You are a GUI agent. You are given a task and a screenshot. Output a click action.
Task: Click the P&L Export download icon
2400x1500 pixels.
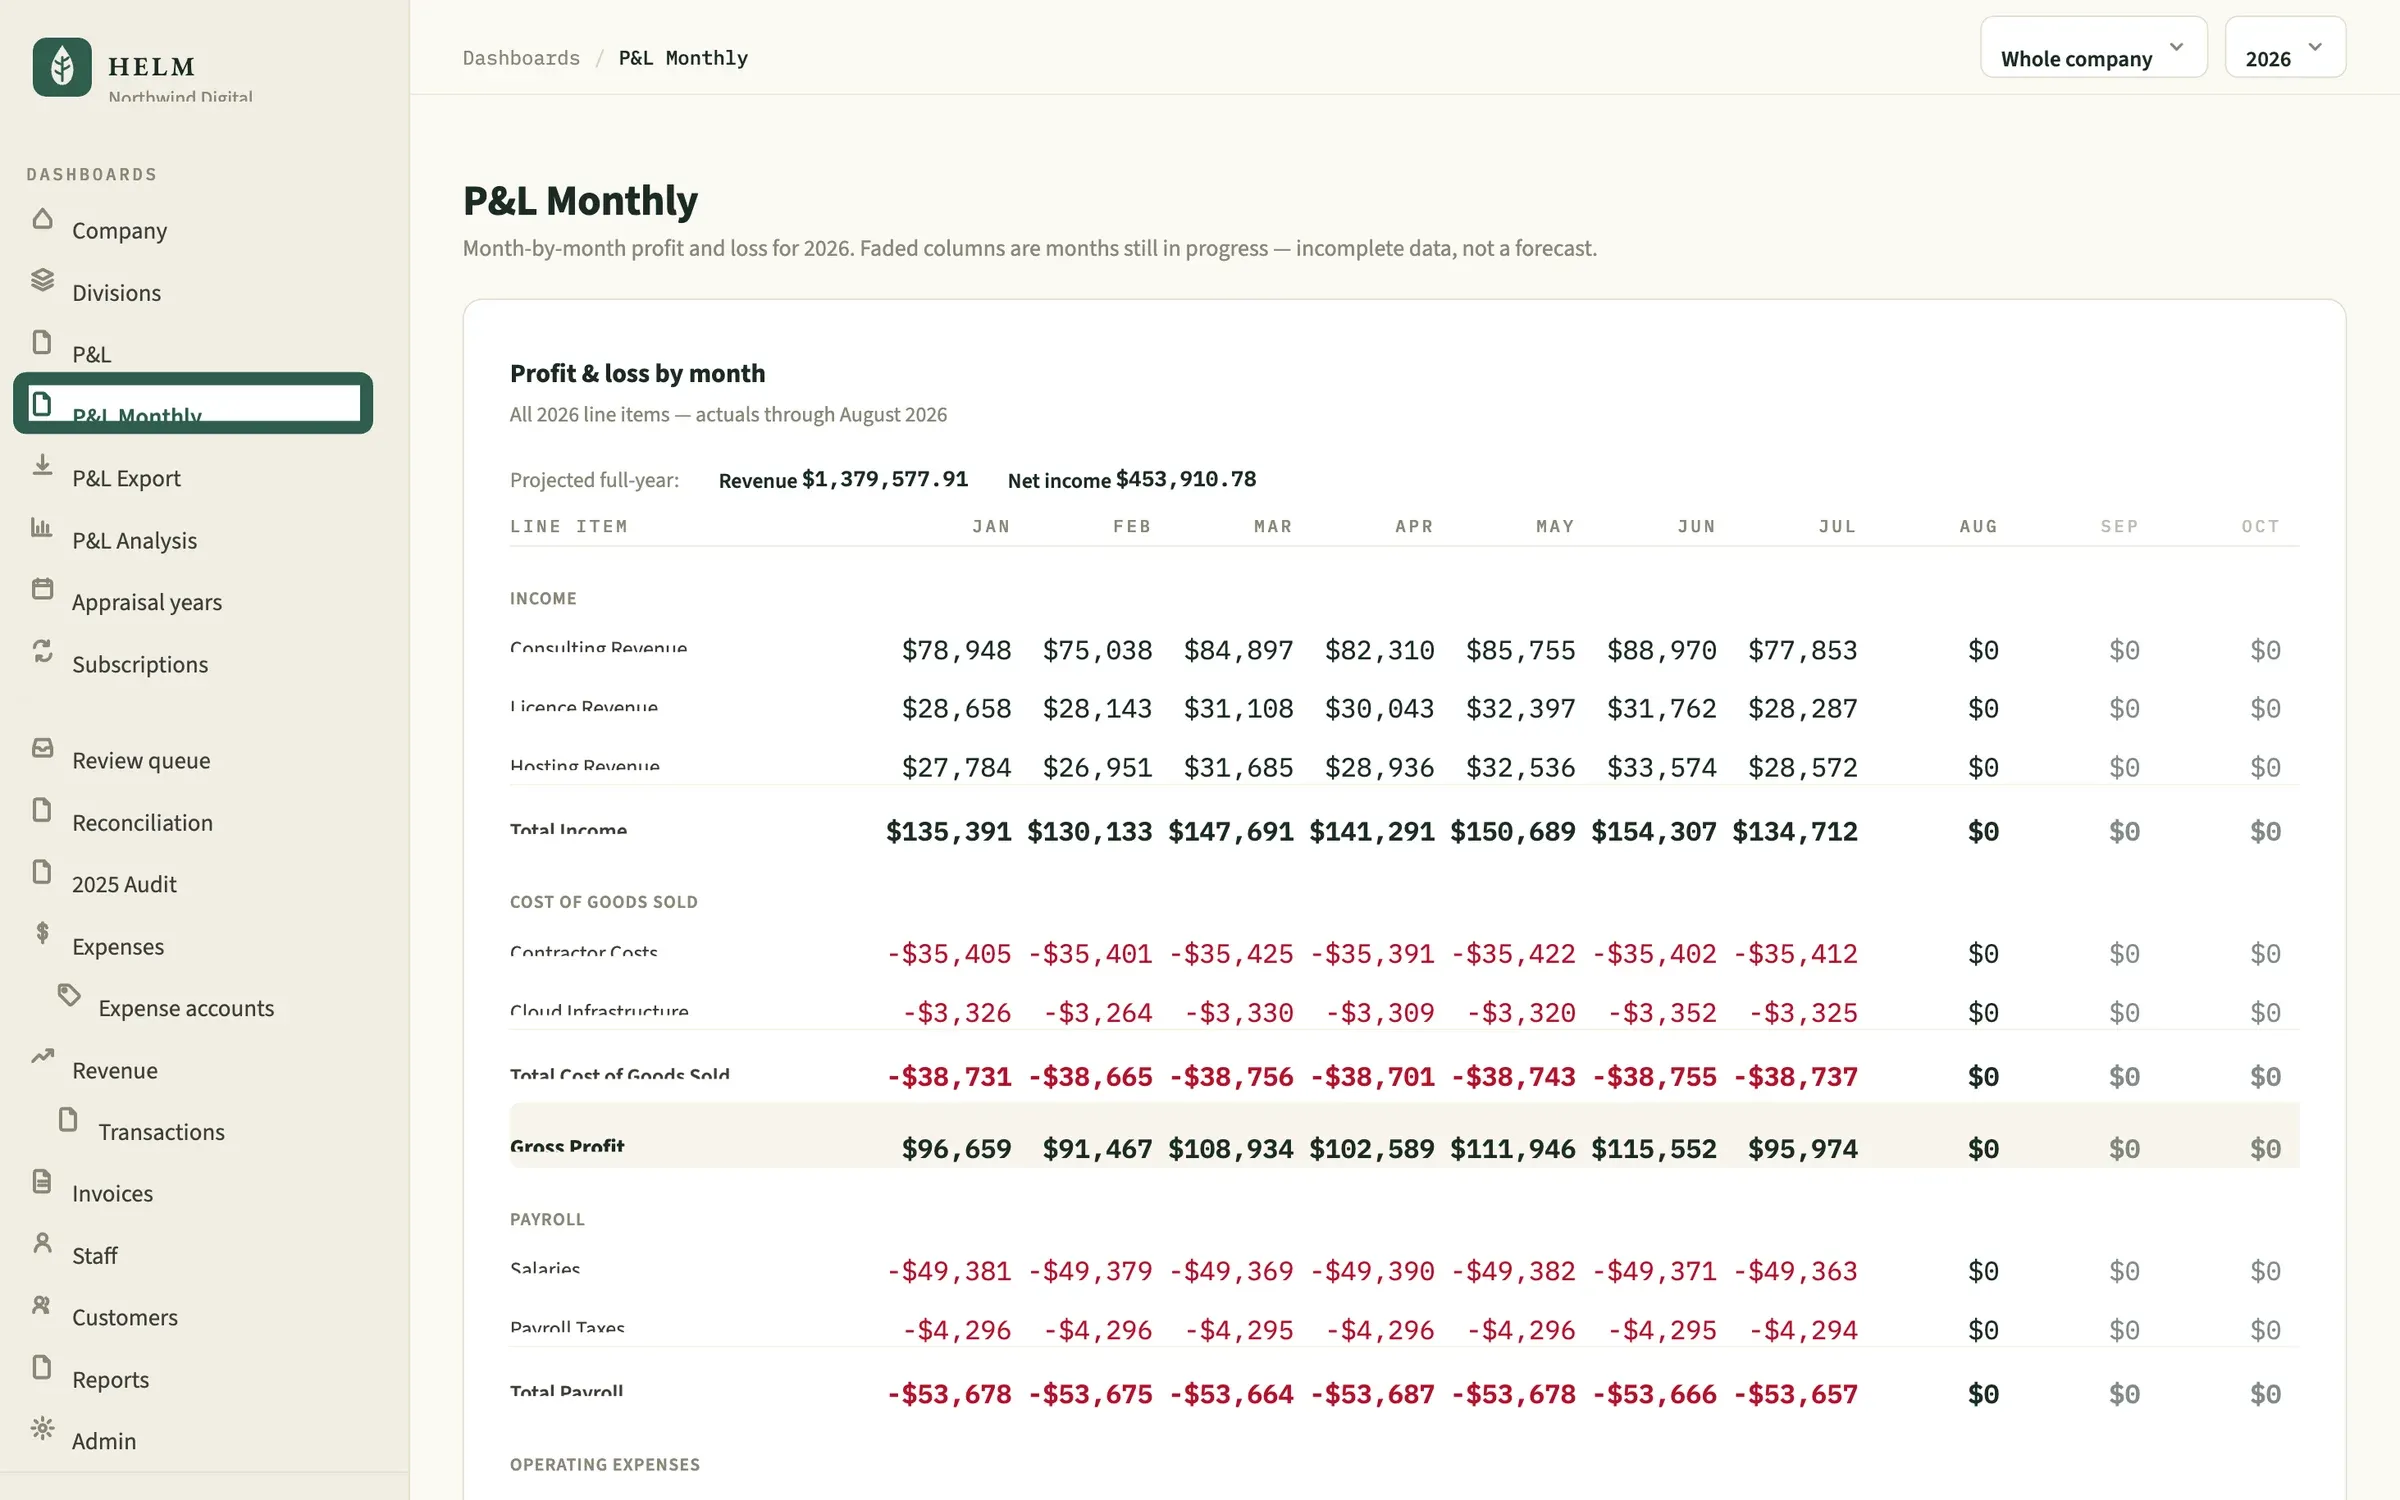point(42,465)
